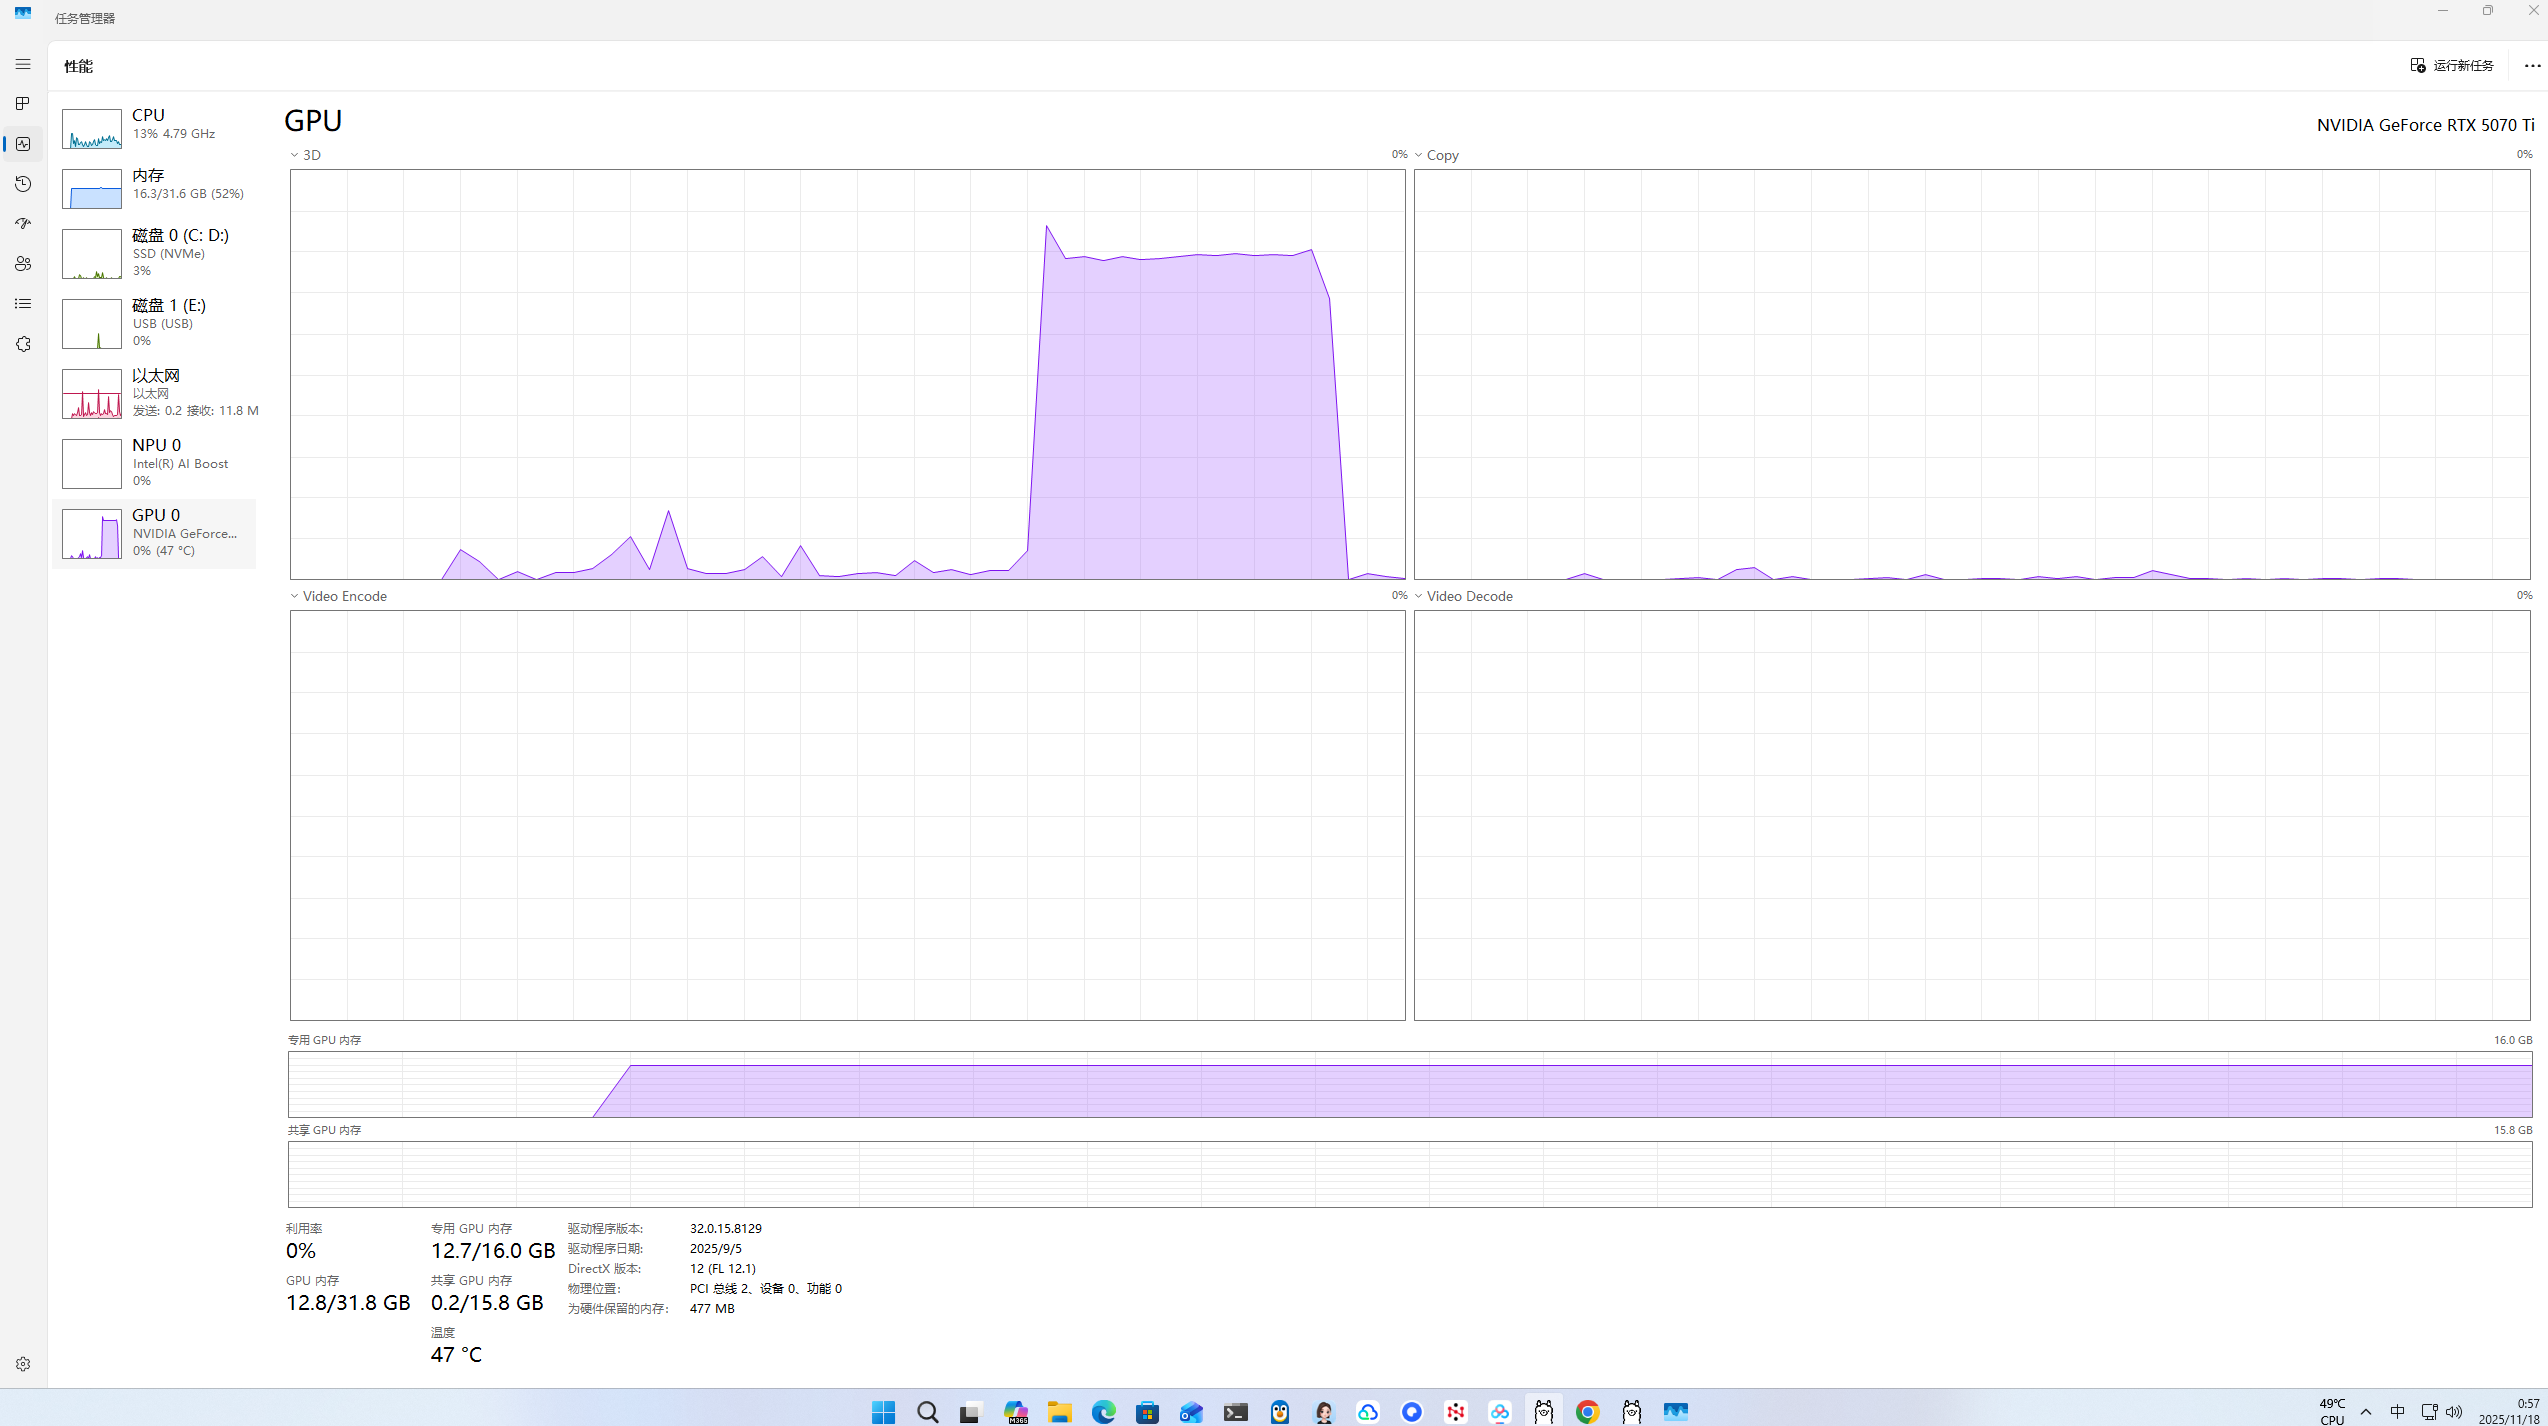The image size is (2548, 1426).
Task: Open the Details list page icon
Action: click(23, 304)
